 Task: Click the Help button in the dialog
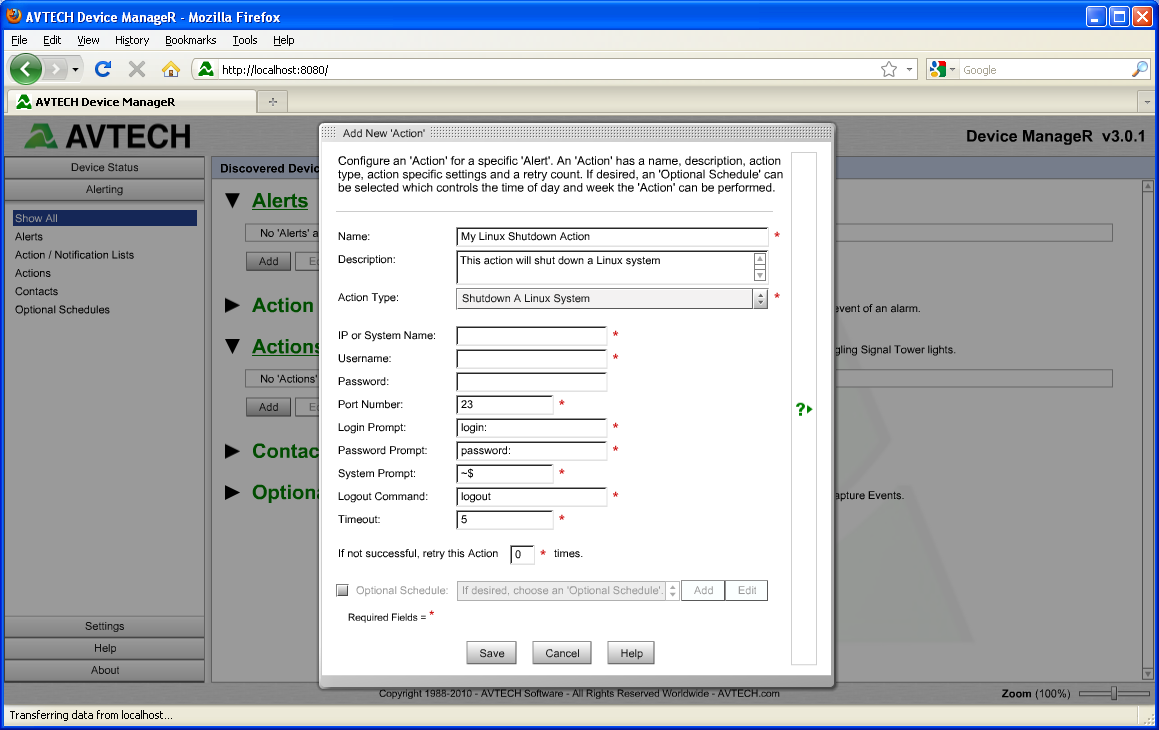[x=631, y=653]
